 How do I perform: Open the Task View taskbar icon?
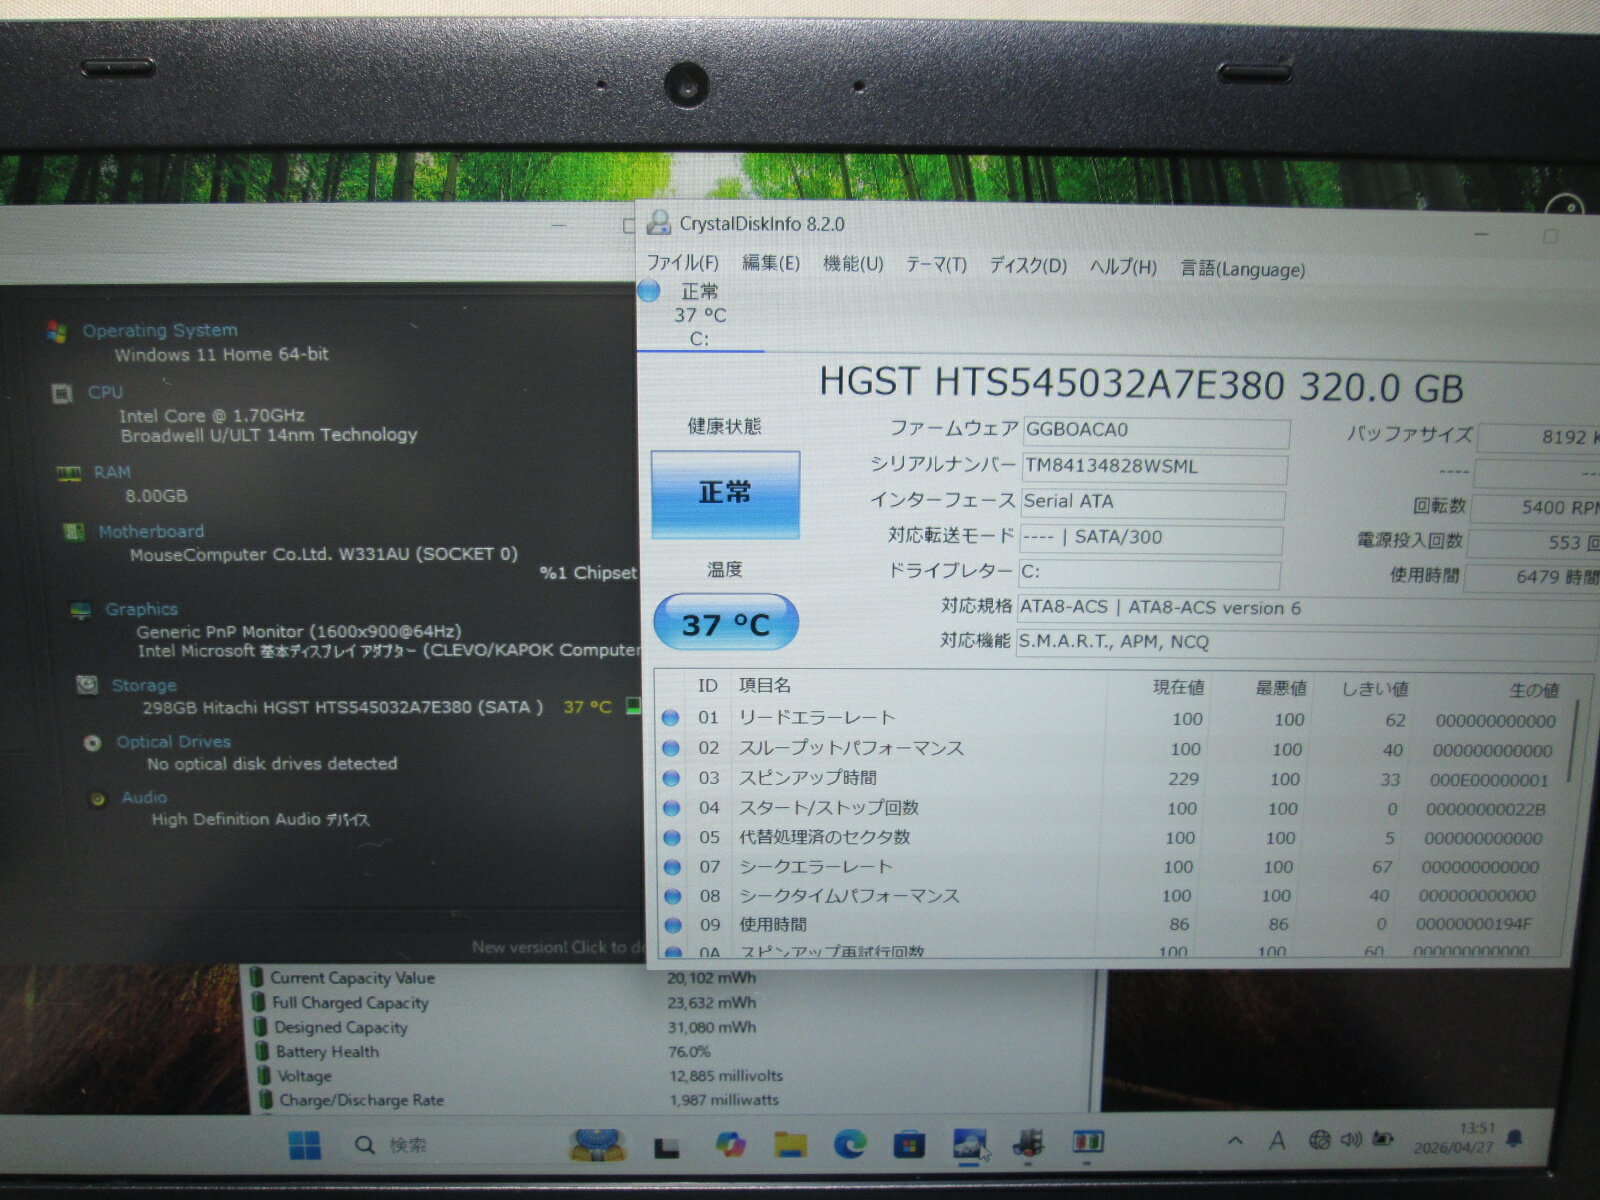(667, 1148)
